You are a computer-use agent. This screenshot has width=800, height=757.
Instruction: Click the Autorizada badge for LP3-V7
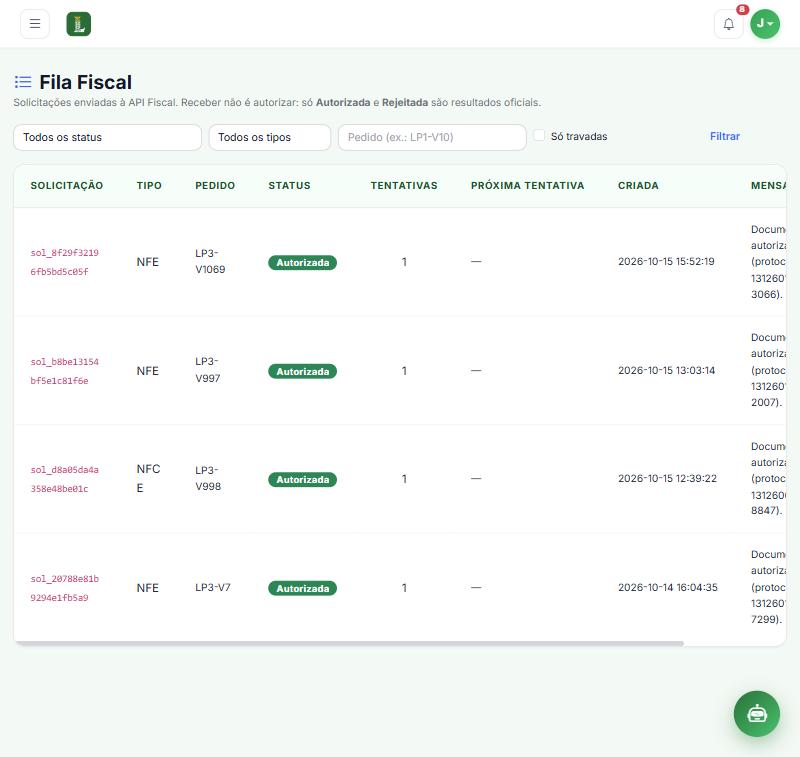[x=303, y=588]
